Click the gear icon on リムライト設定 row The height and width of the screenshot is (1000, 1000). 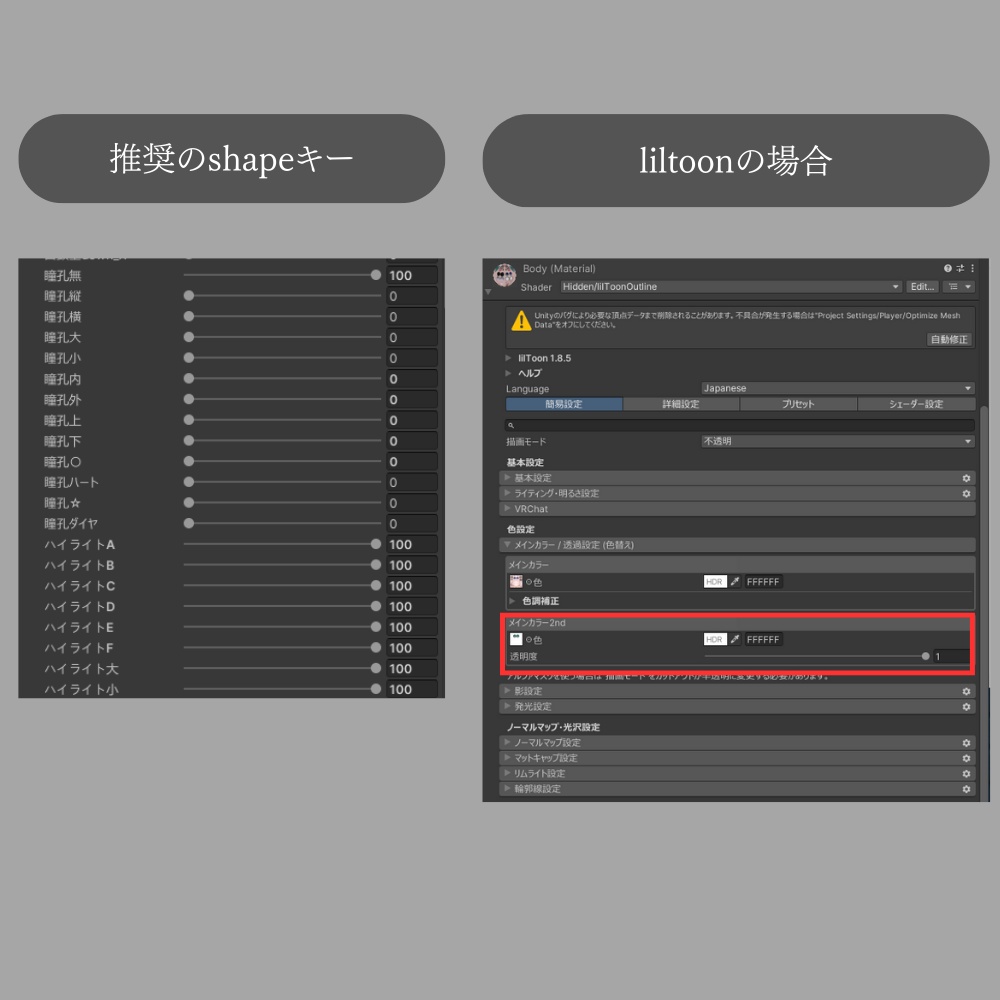pyautogui.click(x=966, y=774)
